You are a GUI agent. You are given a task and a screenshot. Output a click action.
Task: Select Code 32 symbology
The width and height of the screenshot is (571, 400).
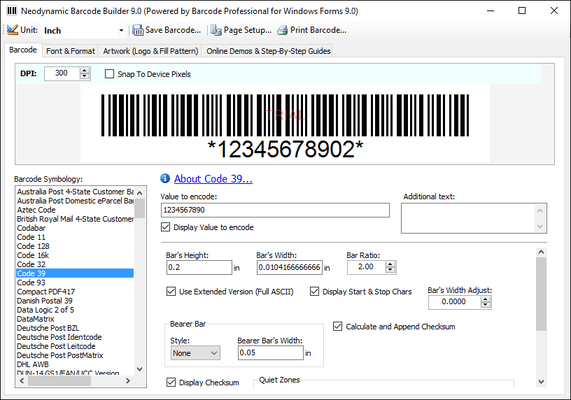click(x=75, y=264)
